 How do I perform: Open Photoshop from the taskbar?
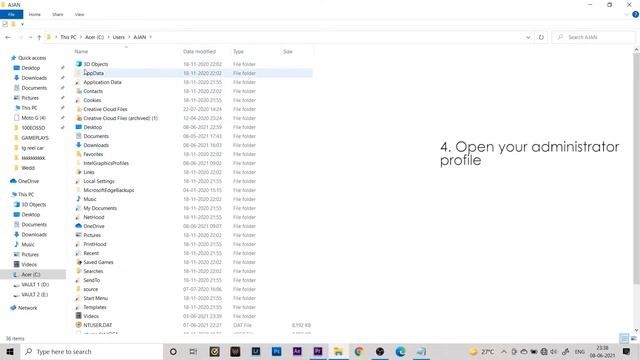[x=277, y=351]
